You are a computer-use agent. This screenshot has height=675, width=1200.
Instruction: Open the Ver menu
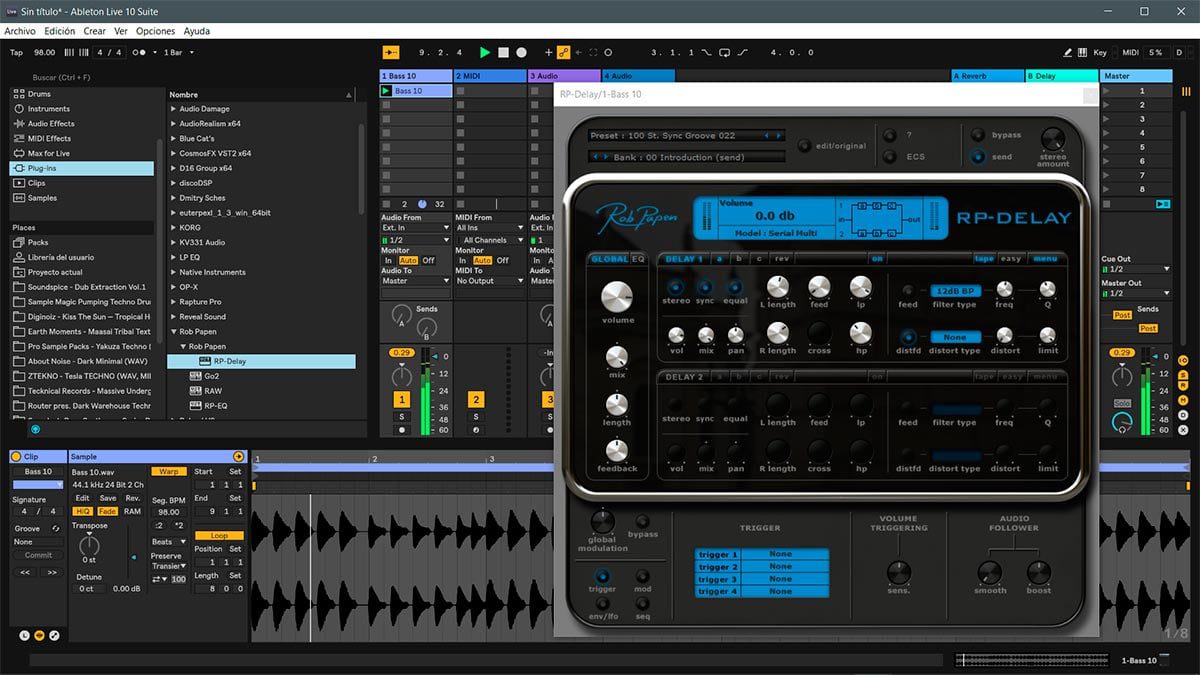120,31
